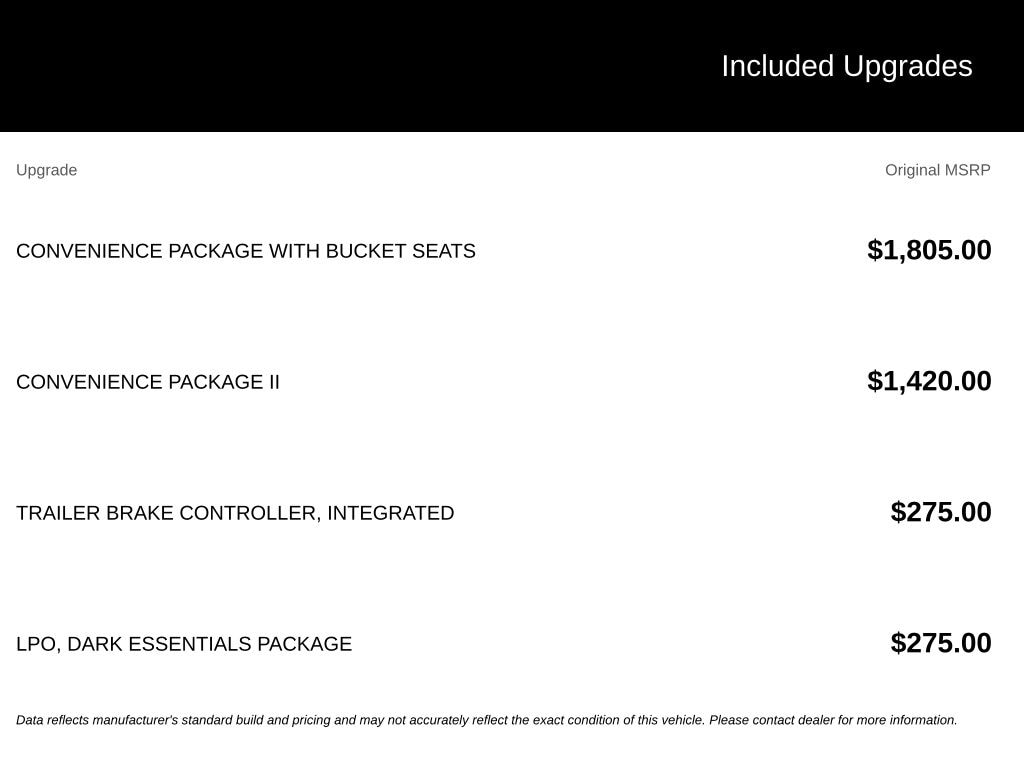Click the 'Data reflects manufacturer's standard build' sentence
Image resolution: width=1024 pixels, height=768 pixels.
tap(360, 720)
